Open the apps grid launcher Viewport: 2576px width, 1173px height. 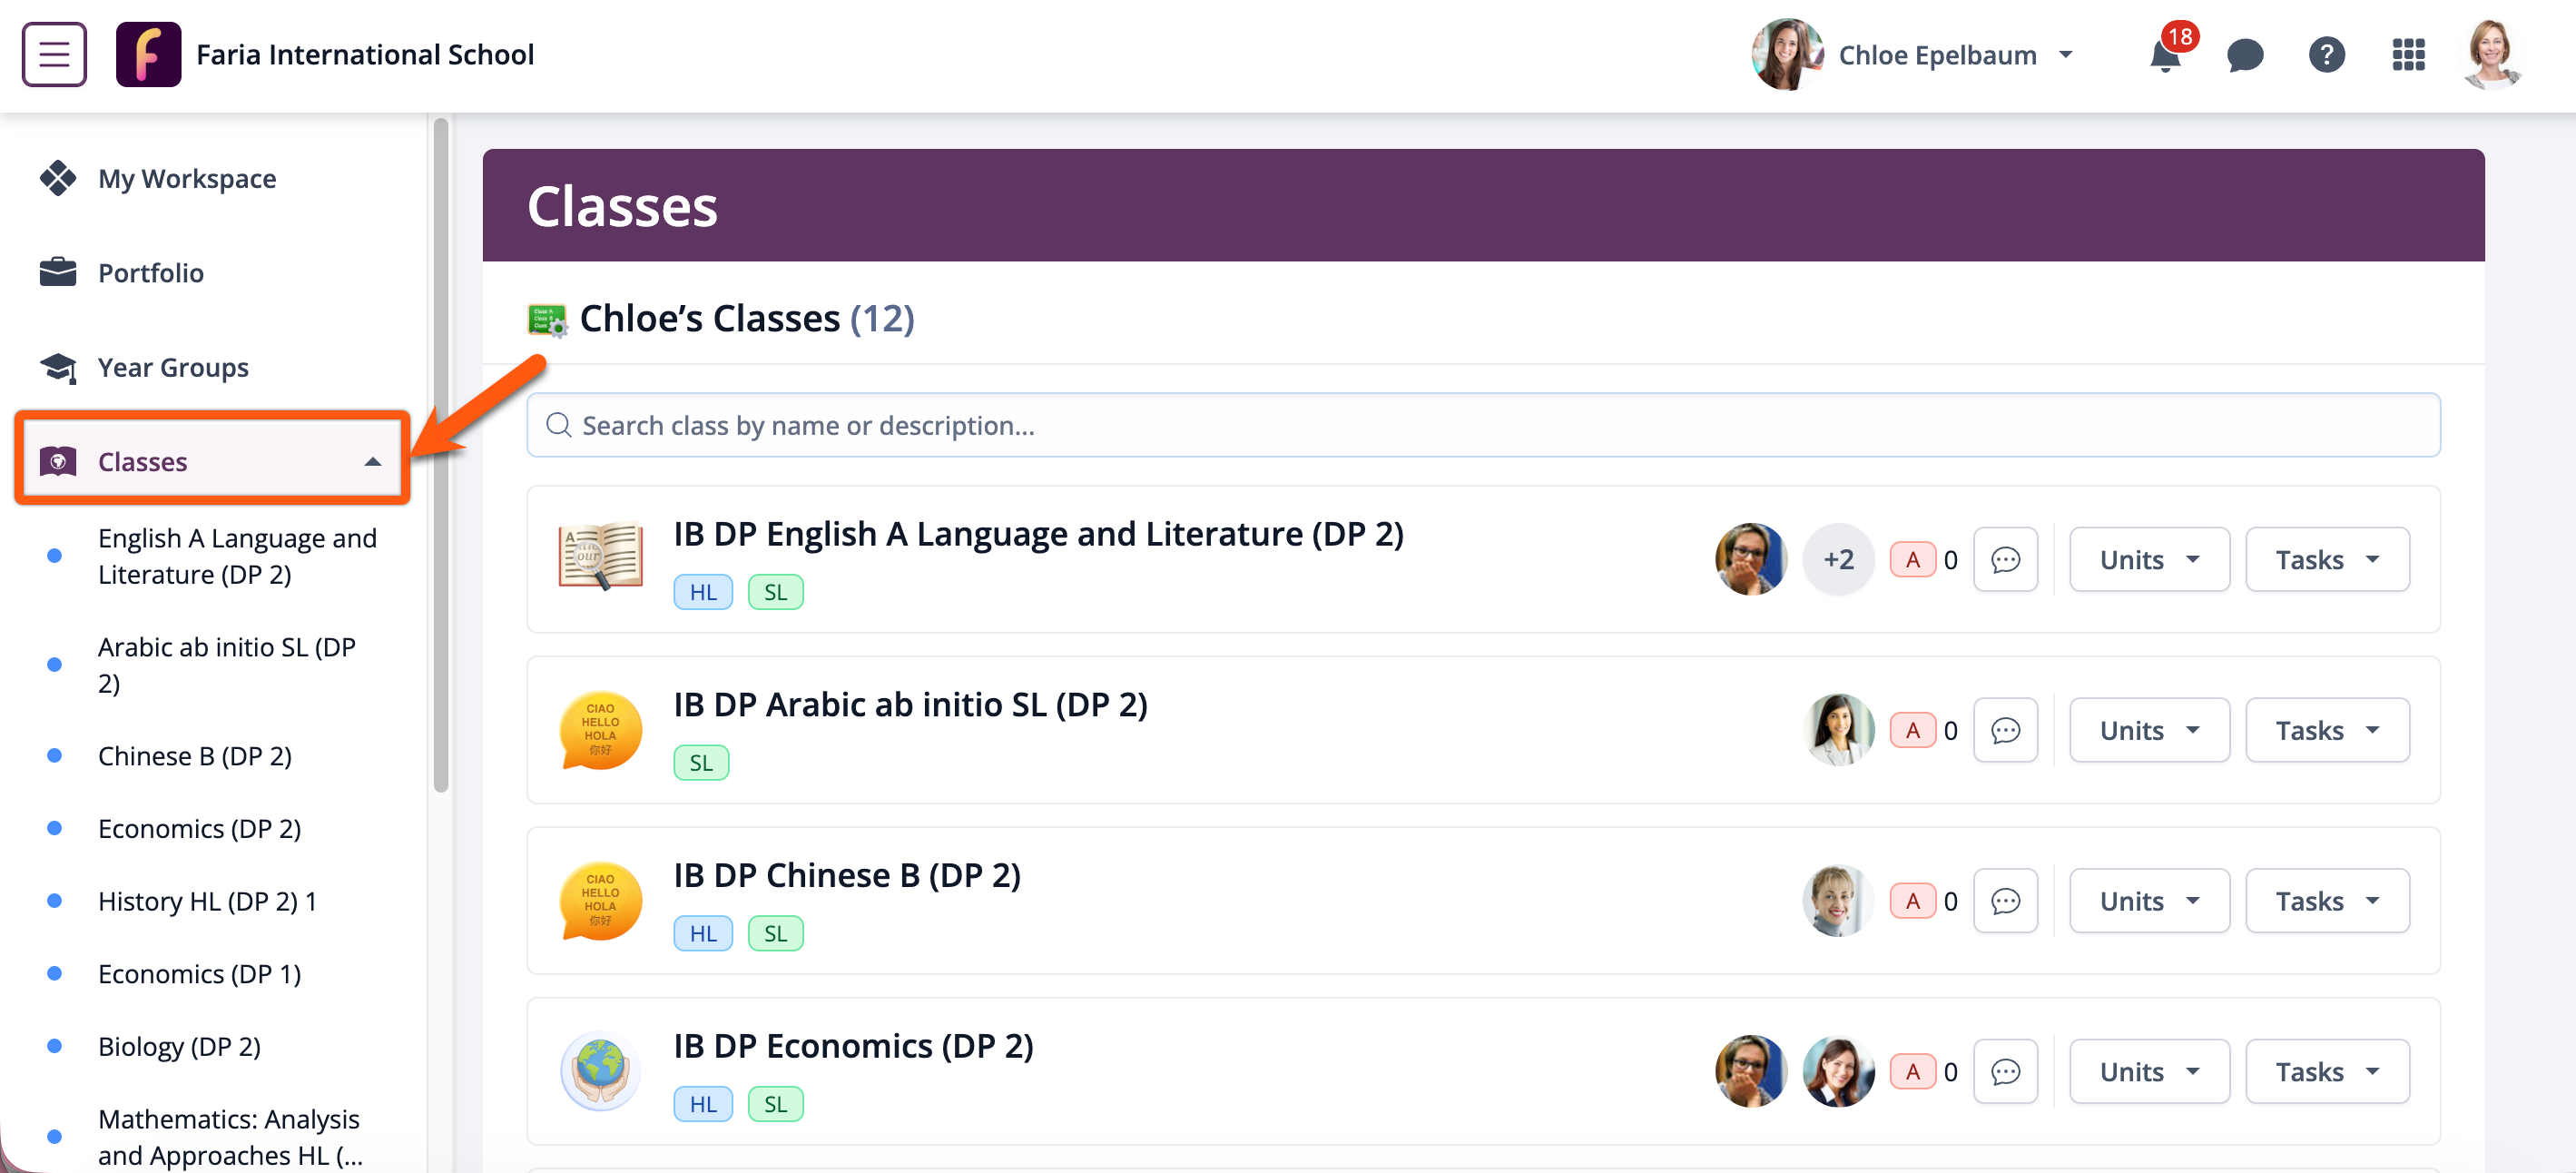2408,55
